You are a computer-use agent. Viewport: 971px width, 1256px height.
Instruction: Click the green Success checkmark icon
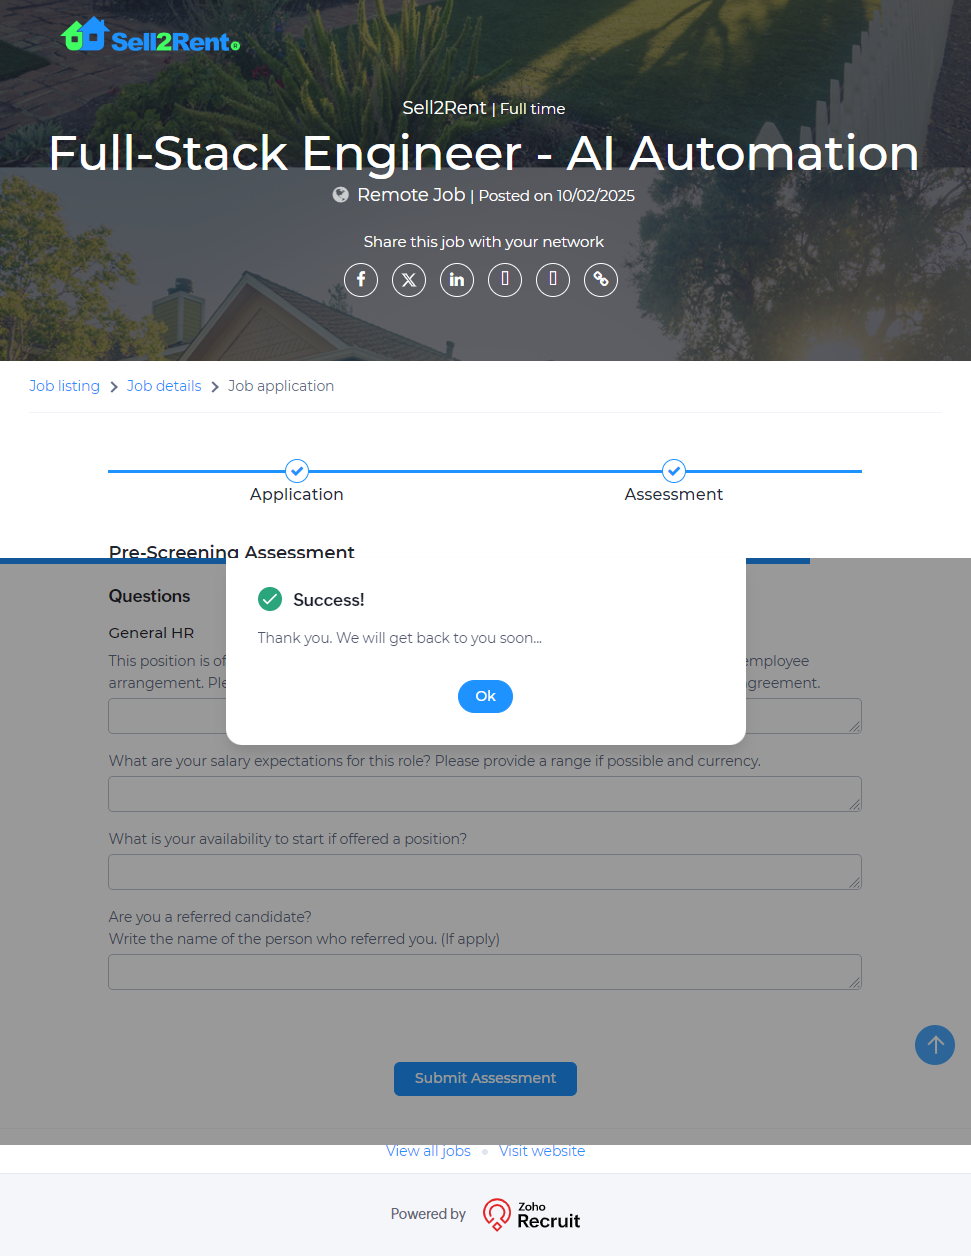[270, 599]
